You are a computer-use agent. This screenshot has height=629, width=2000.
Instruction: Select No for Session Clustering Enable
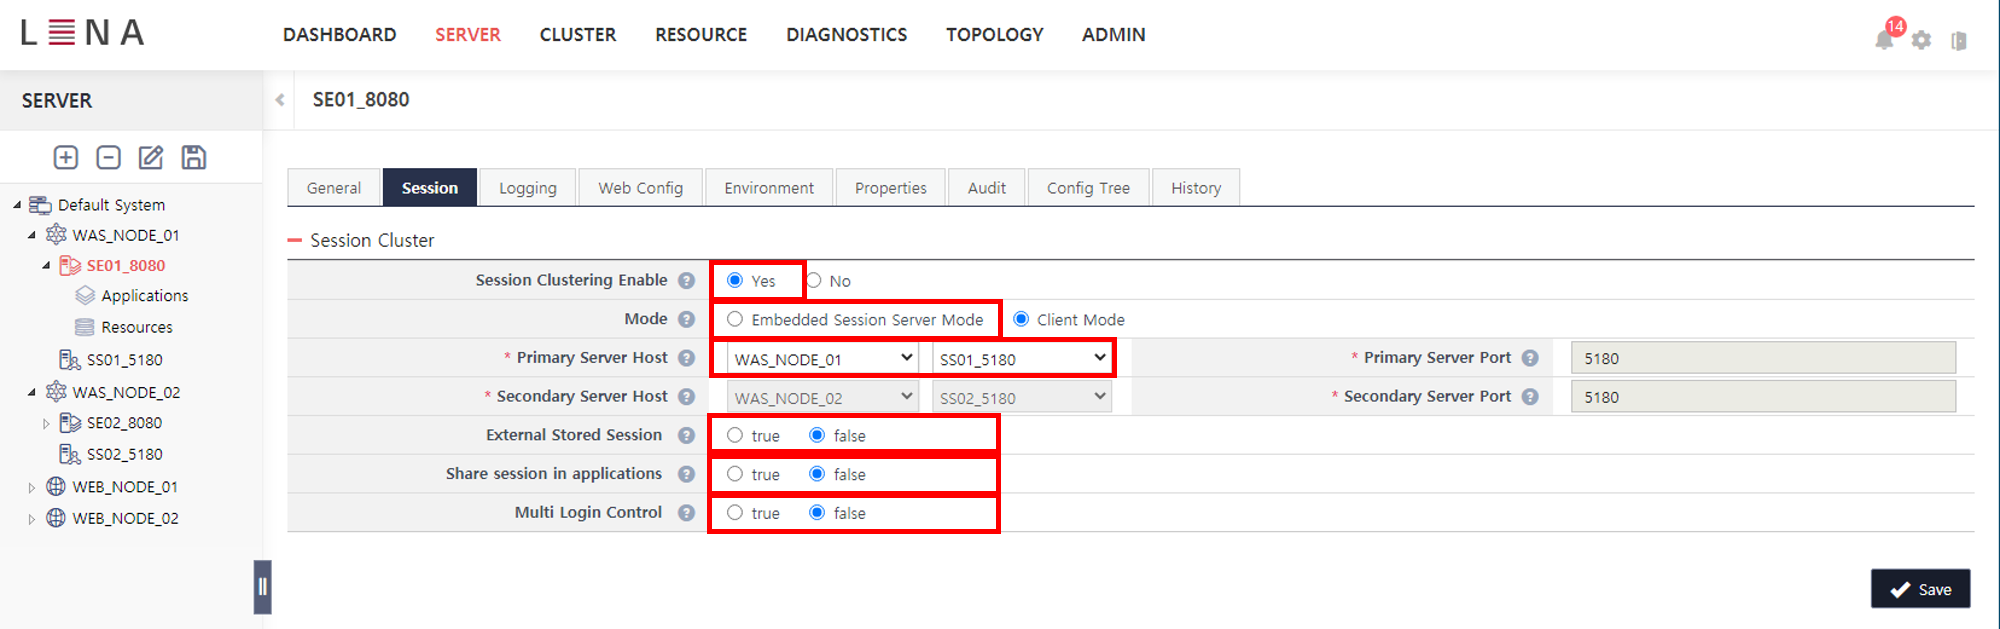(815, 281)
